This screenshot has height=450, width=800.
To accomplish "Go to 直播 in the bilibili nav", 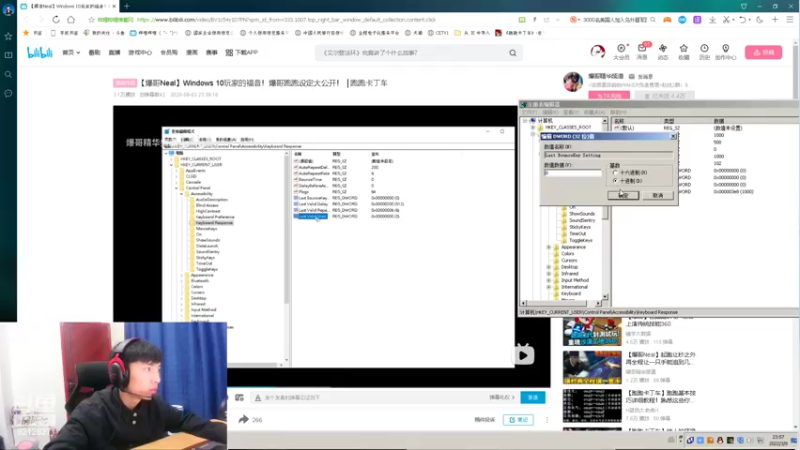I will tap(114, 53).
